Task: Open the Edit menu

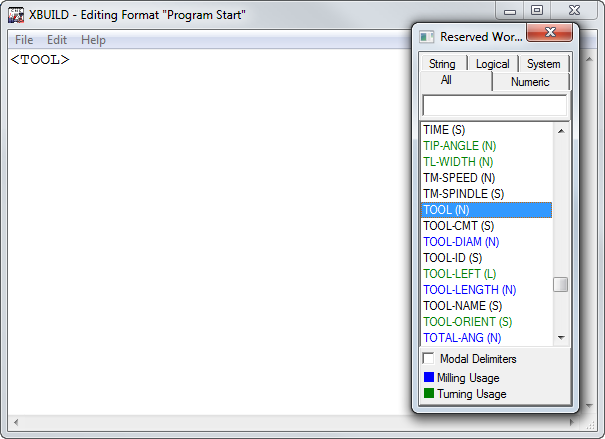Action: point(57,40)
